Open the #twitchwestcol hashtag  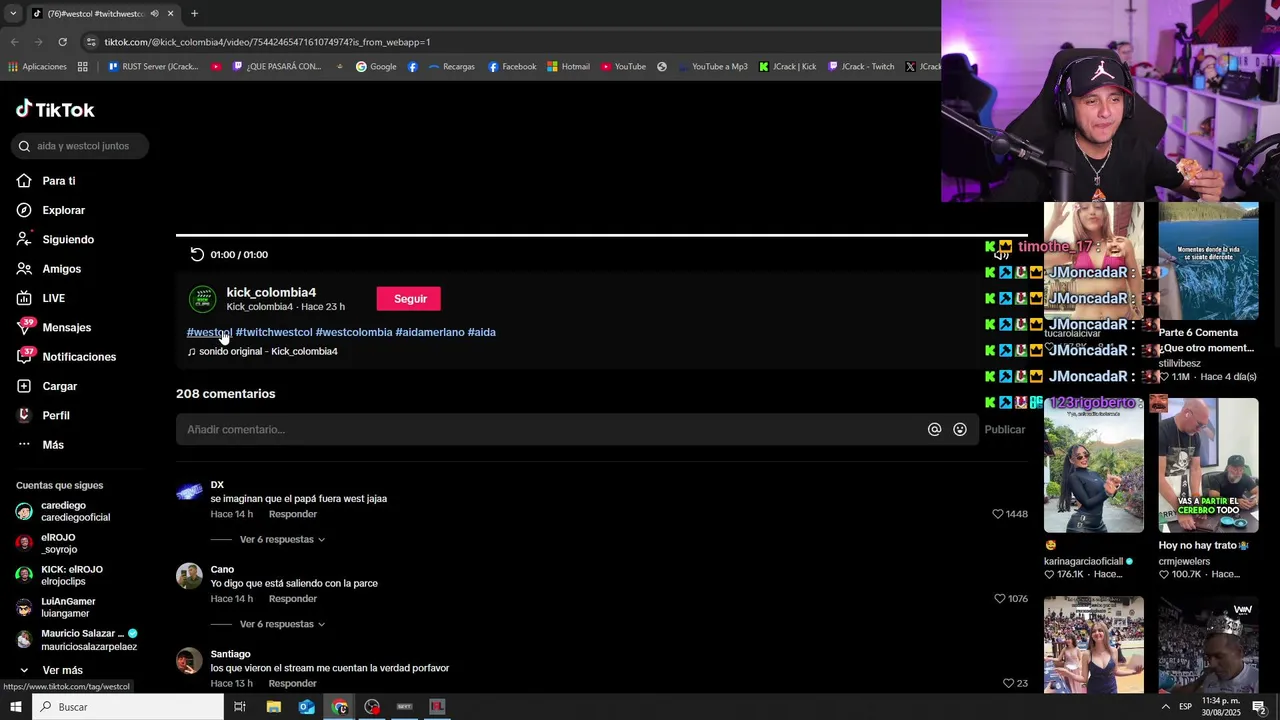pos(274,332)
